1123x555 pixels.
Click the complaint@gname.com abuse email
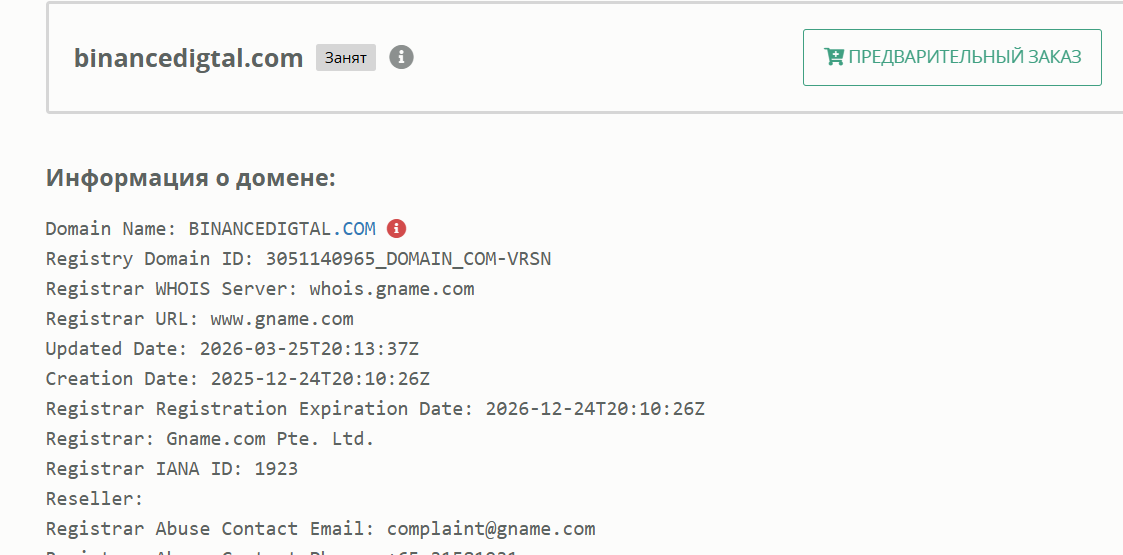tap(491, 529)
